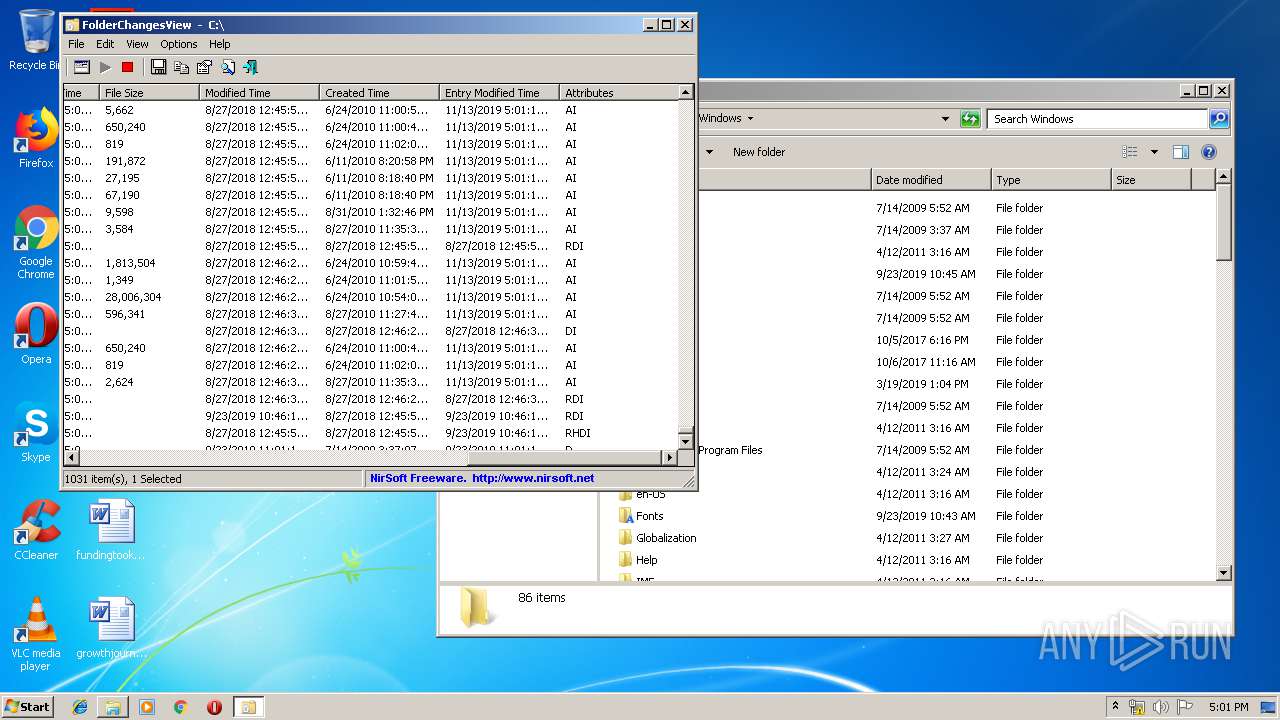Open the Help menu in FolderChangesView
The image size is (1280, 720).
pos(220,44)
